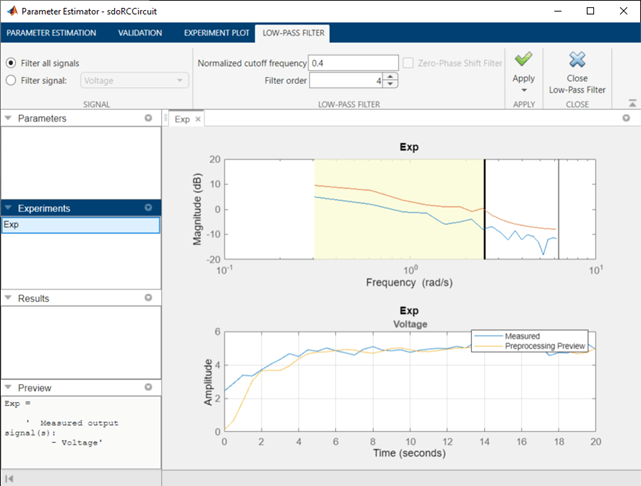The height and width of the screenshot is (486, 641).
Task: Click the Apply green checkmark icon
Action: (x=523, y=59)
